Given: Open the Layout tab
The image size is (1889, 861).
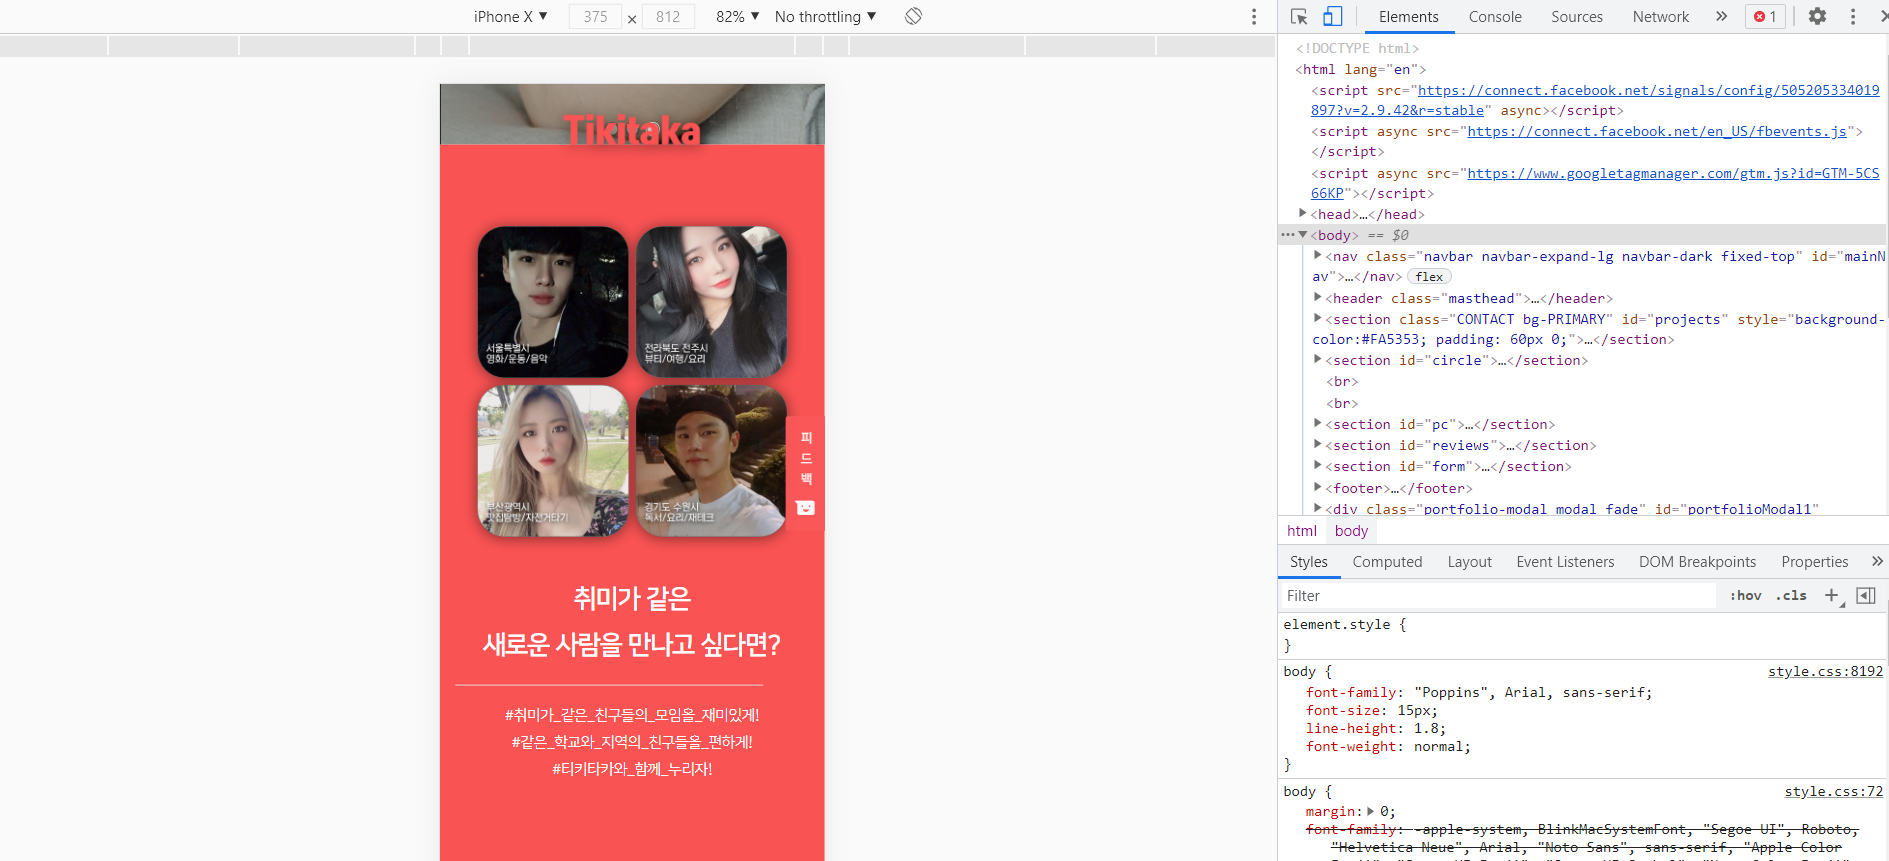Looking at the screenshot, I should coord(1469,562).
